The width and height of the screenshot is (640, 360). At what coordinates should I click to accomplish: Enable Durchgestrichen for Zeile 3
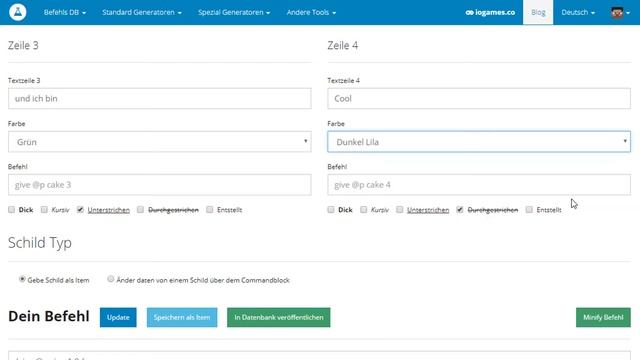click(x=140, y=209)
